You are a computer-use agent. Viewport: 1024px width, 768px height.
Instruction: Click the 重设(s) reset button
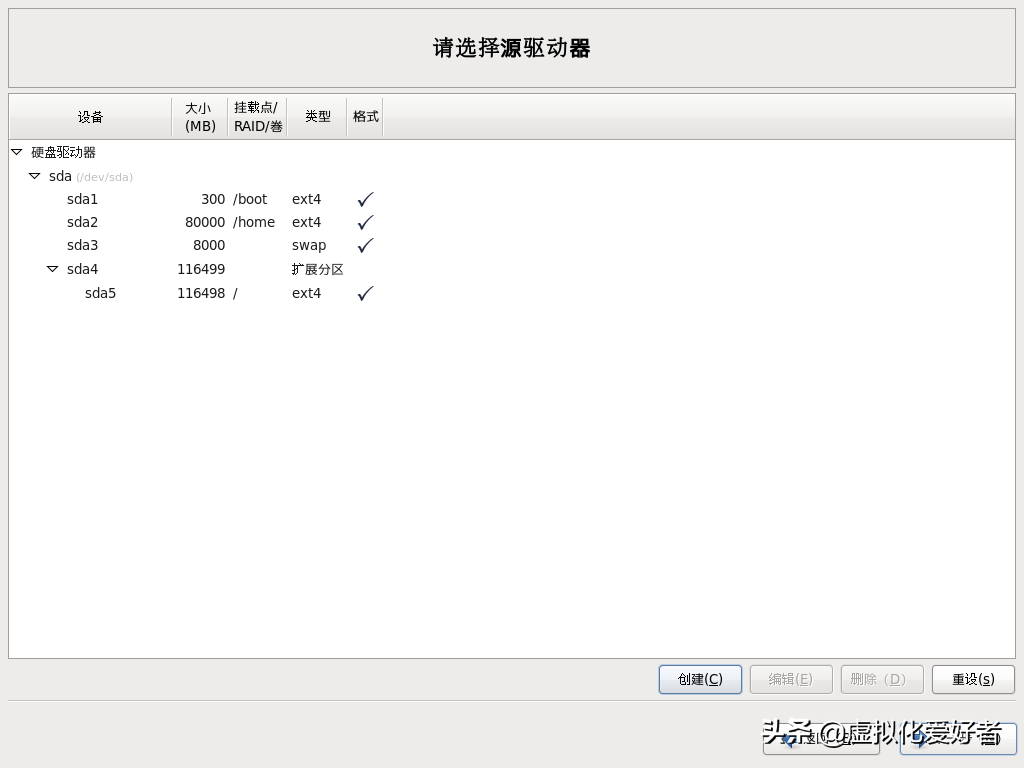point(972,679)
